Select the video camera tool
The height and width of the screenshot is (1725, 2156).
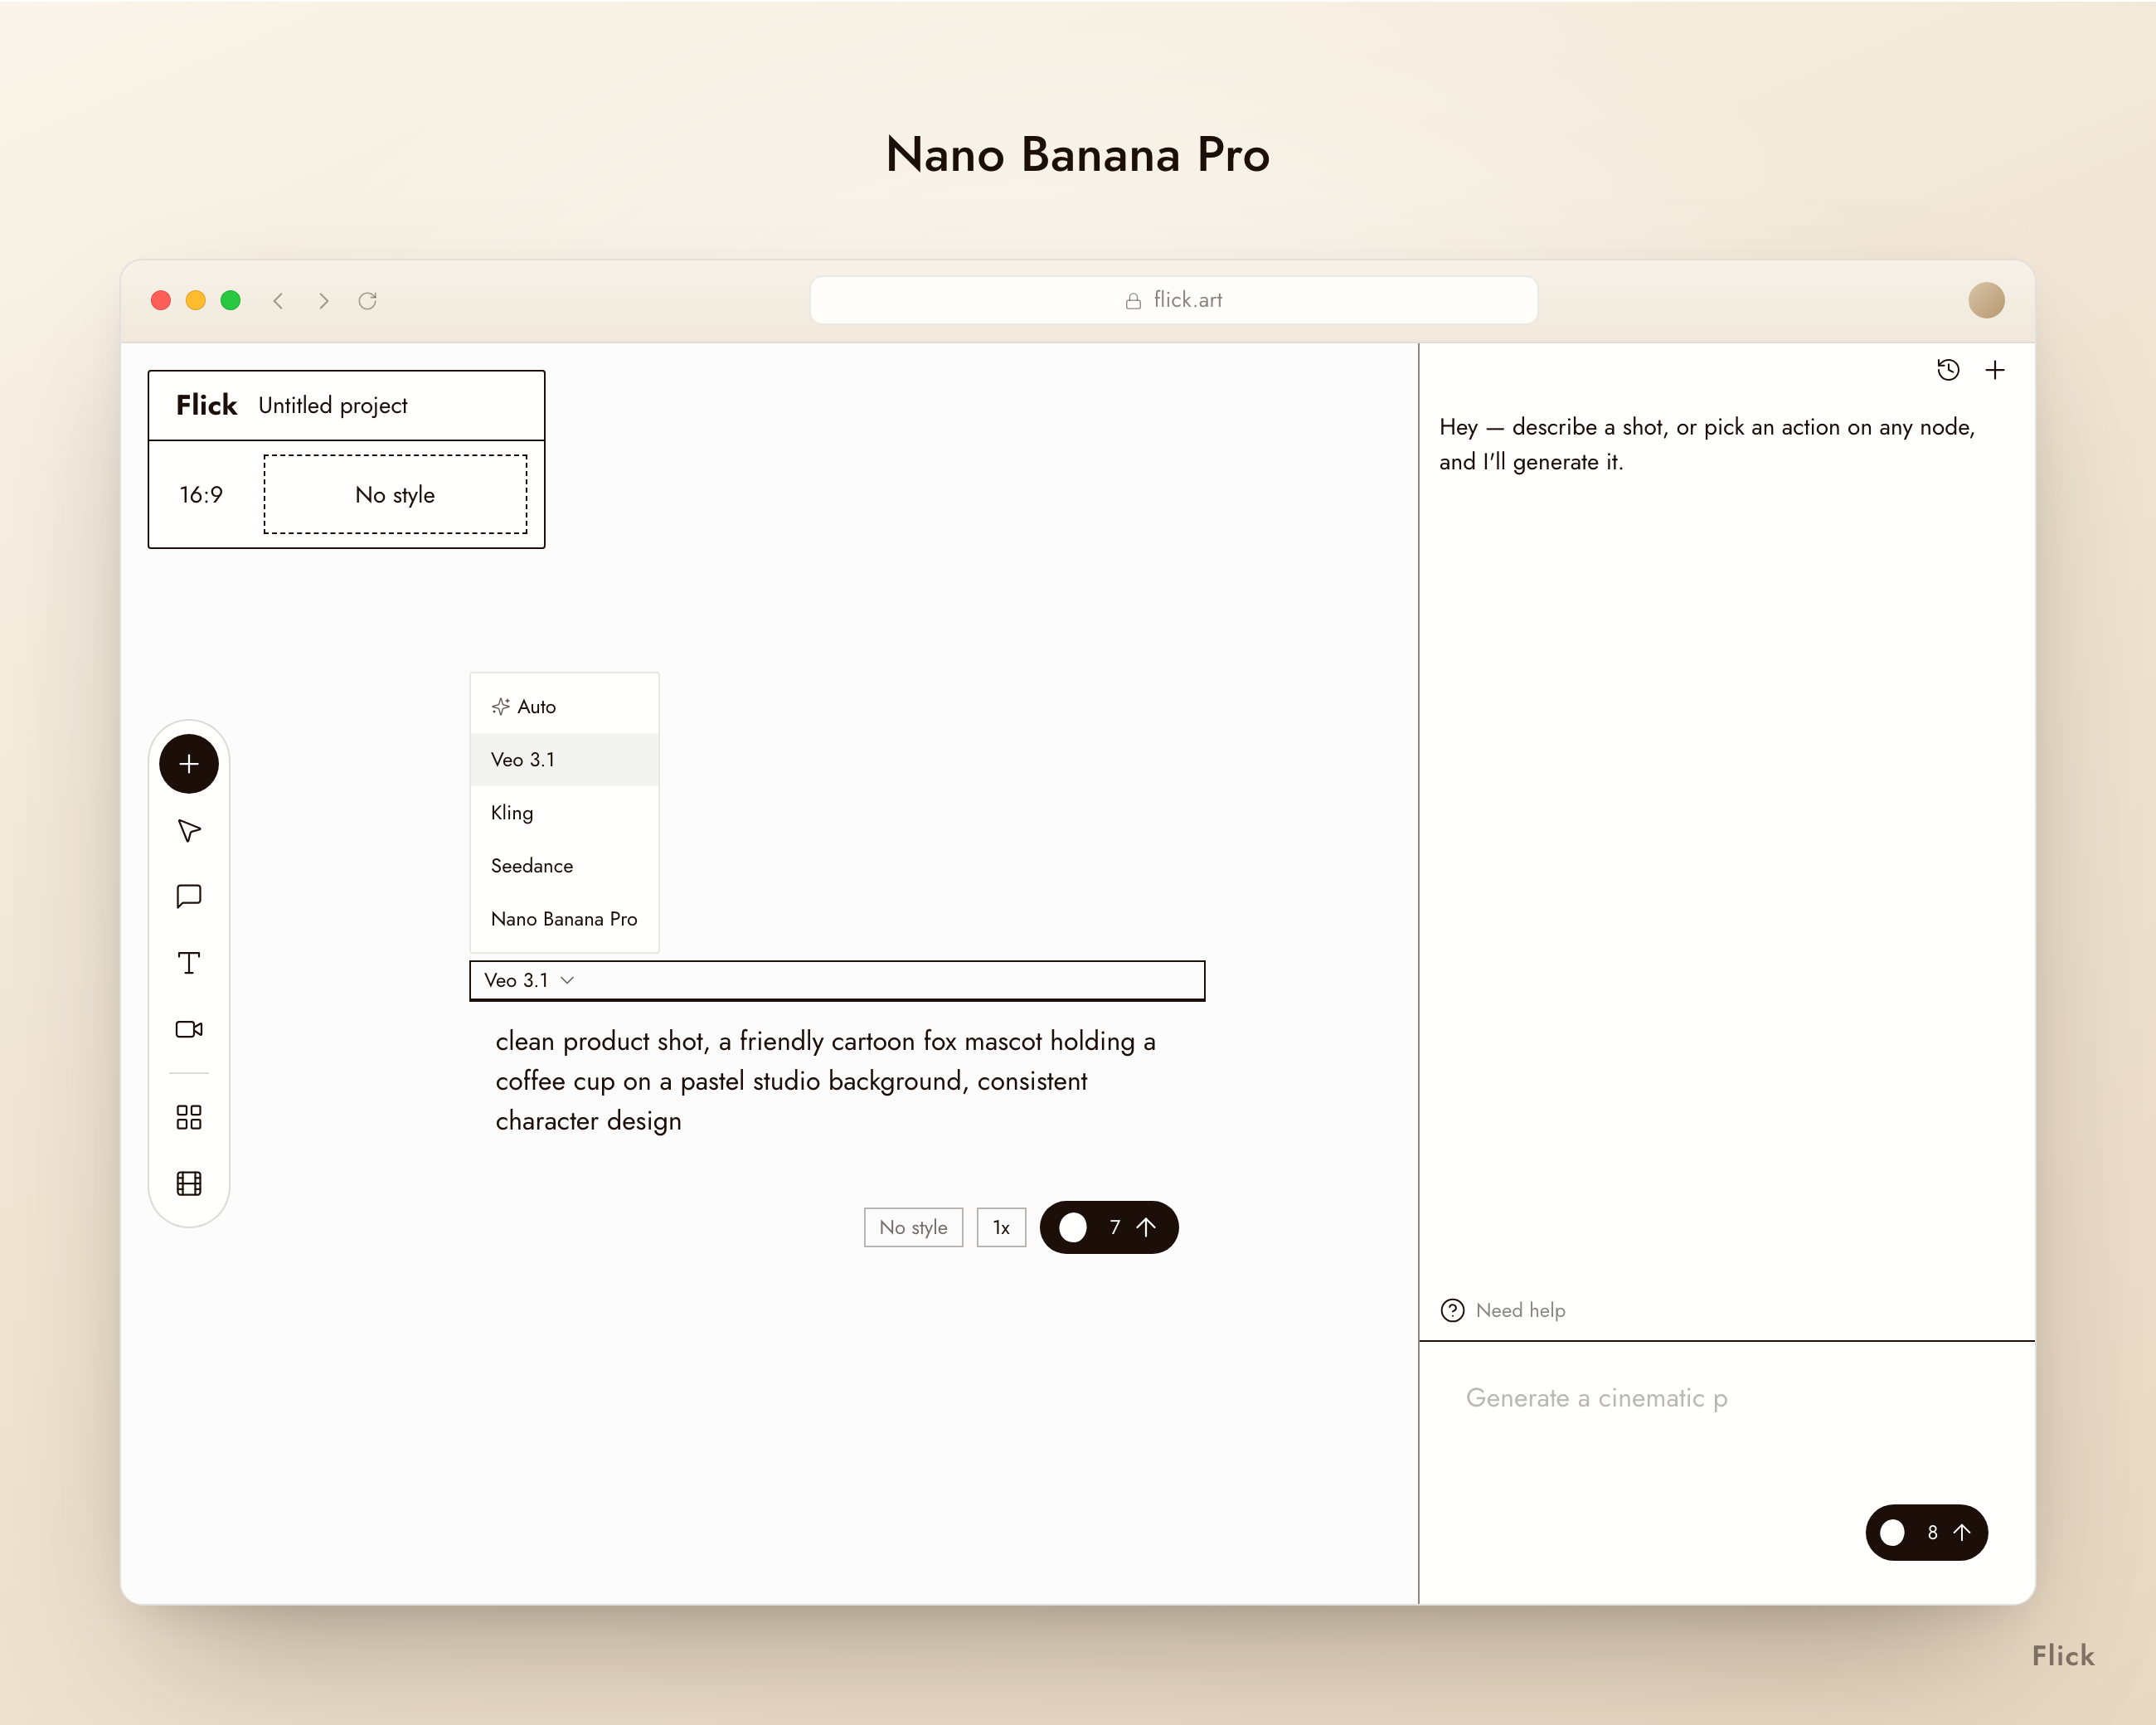pyautogui.click(x=189, y=1029)
